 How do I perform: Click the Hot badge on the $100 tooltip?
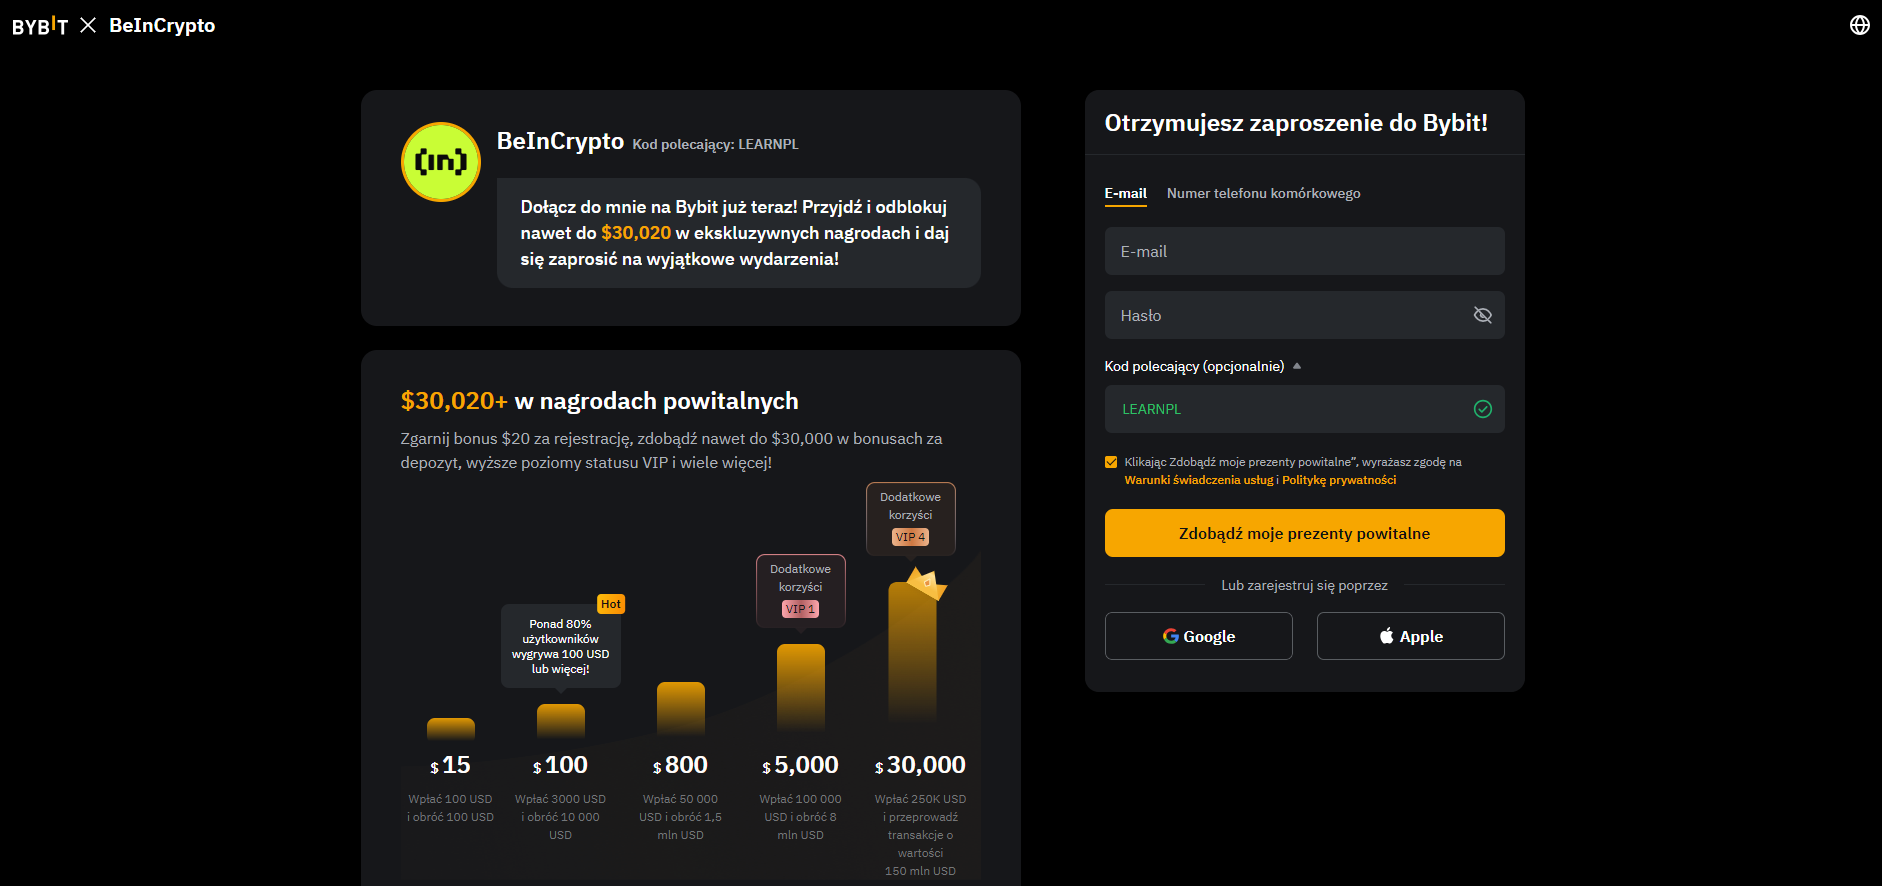tap(610, 604)
